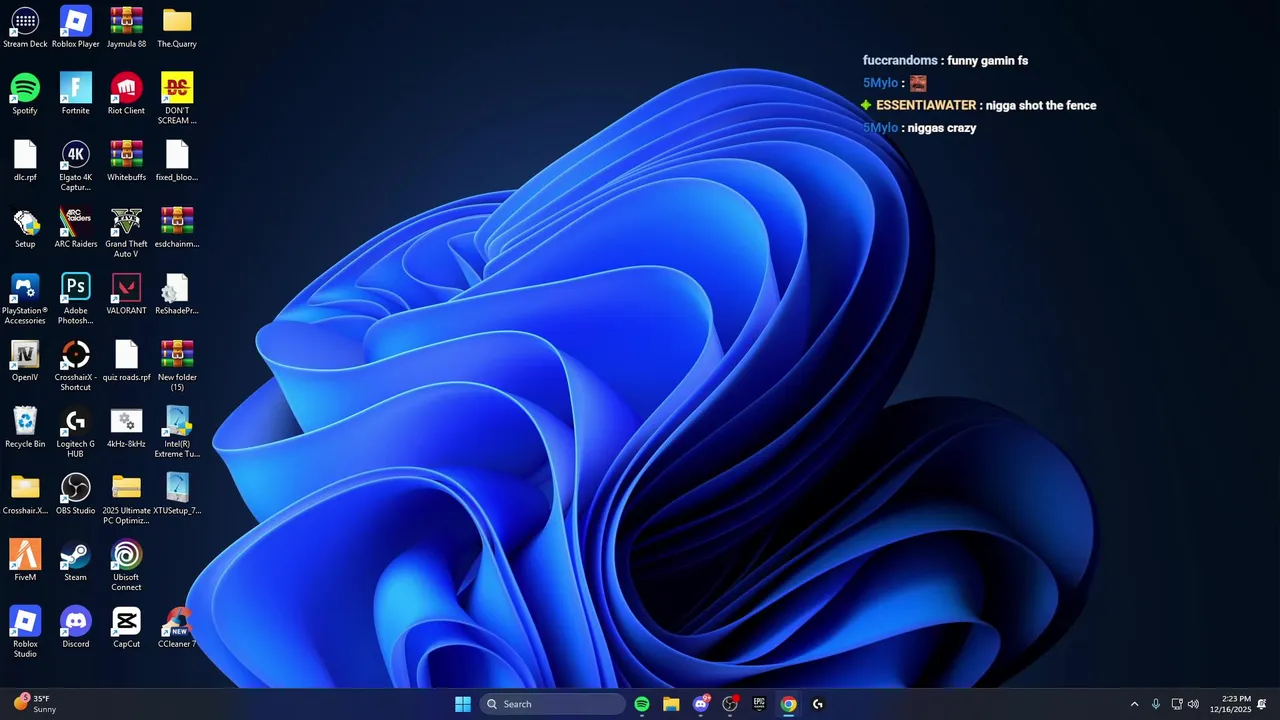Select the Stream Deck desktop shortcut
The image size is (1280, 720).
click(25, 28)
